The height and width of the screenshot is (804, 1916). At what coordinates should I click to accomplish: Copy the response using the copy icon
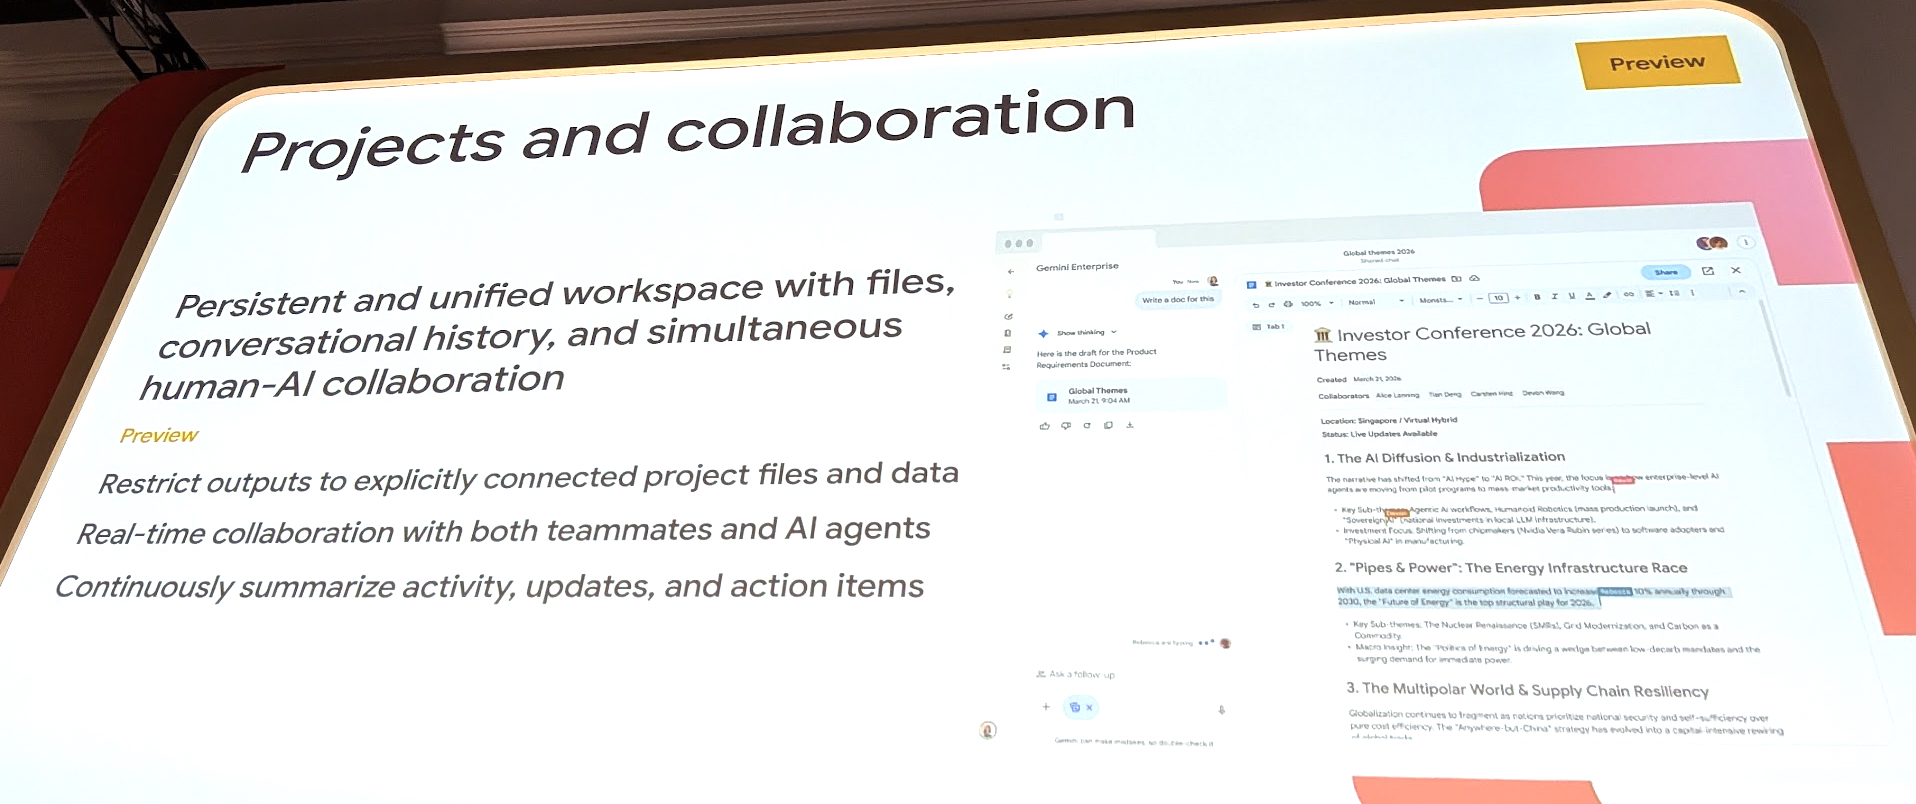[1108, 425]
